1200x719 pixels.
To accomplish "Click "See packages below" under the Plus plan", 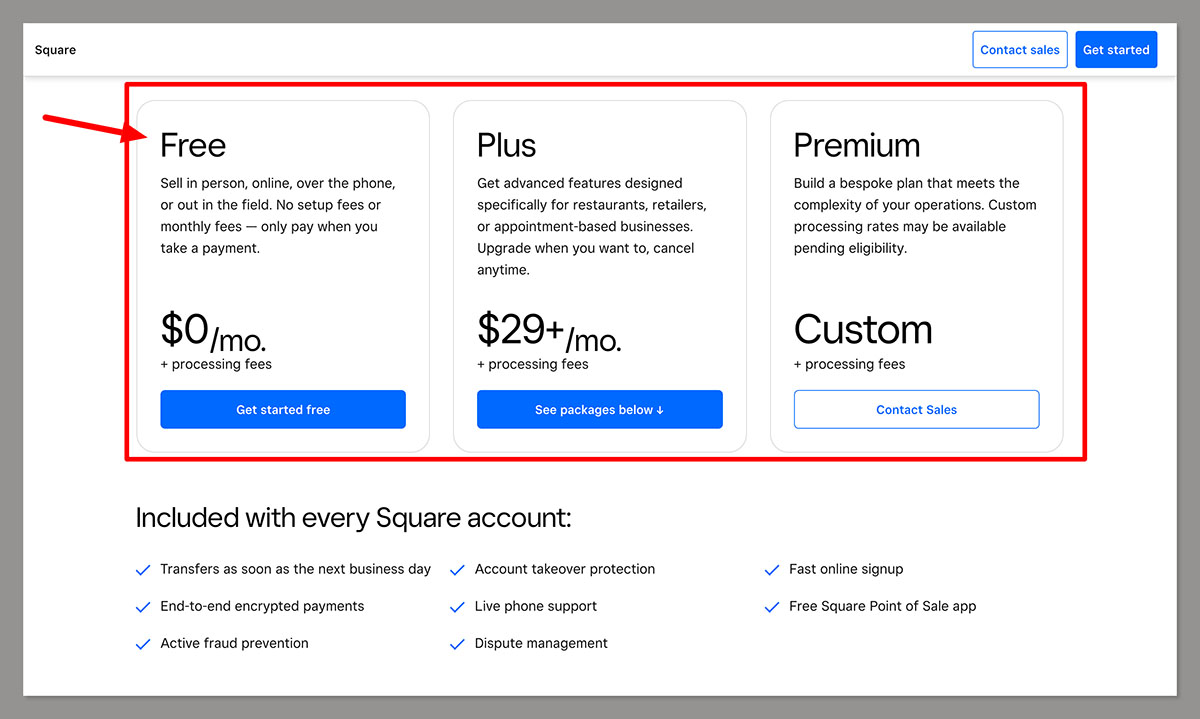I will (x=599, y=409).
